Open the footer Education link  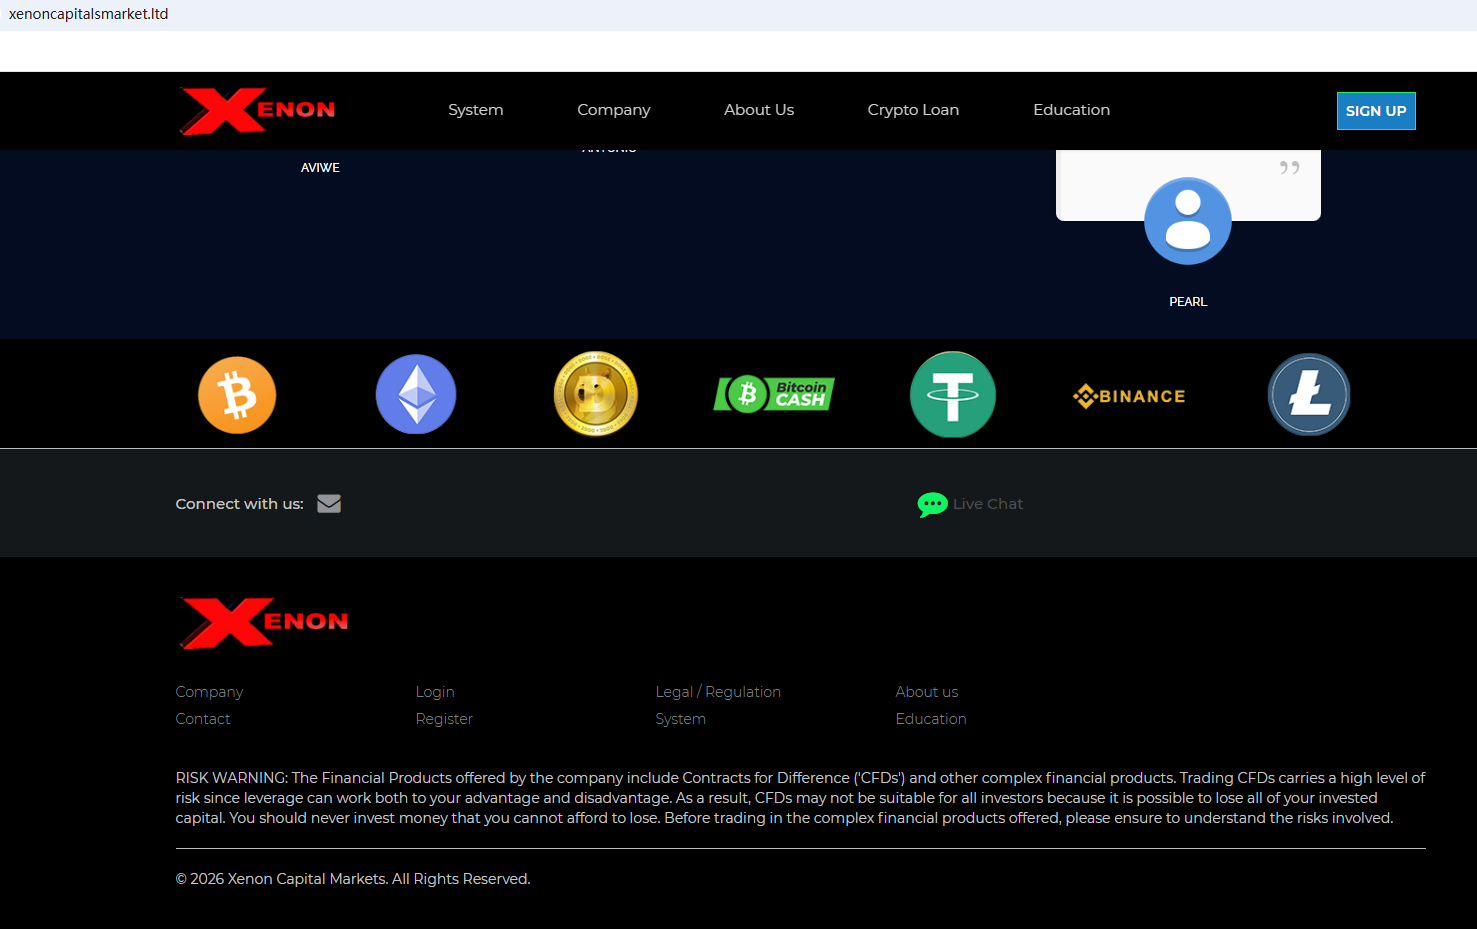point(931,719)
